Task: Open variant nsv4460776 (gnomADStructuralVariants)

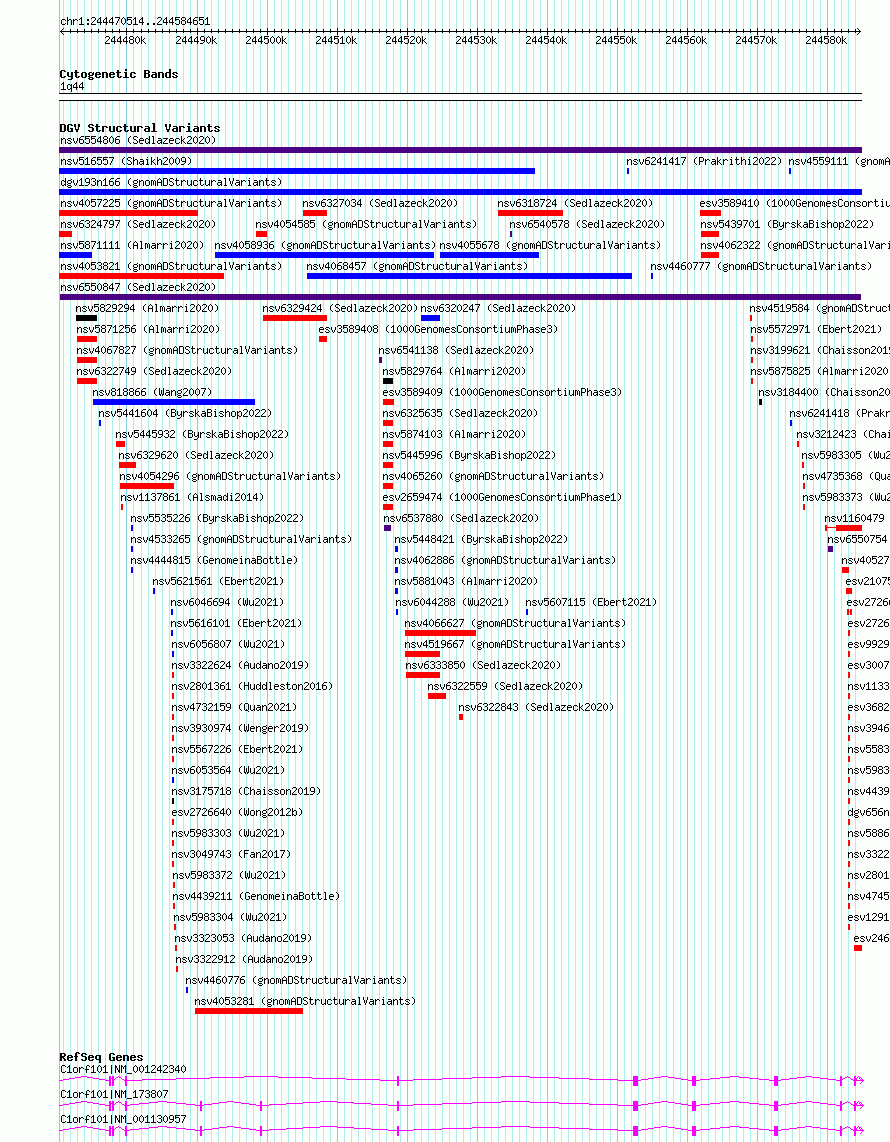Action: pyautogui.click(x=296, y=980)
